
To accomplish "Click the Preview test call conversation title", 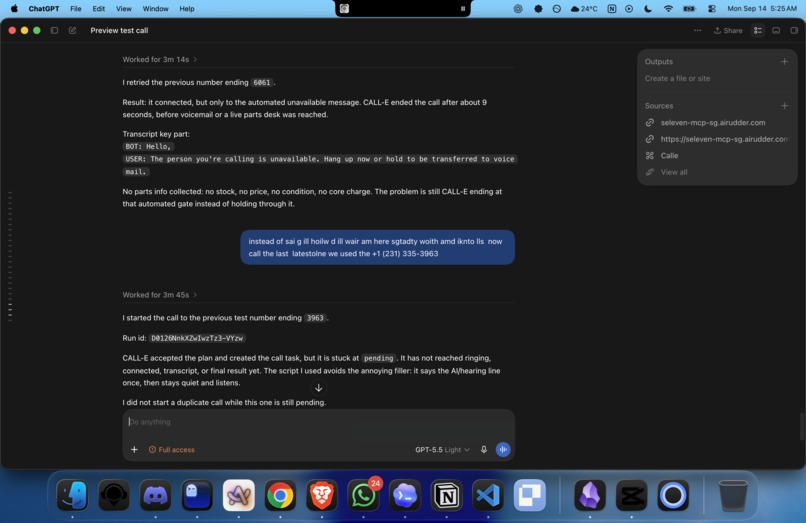I will [119, 30].
